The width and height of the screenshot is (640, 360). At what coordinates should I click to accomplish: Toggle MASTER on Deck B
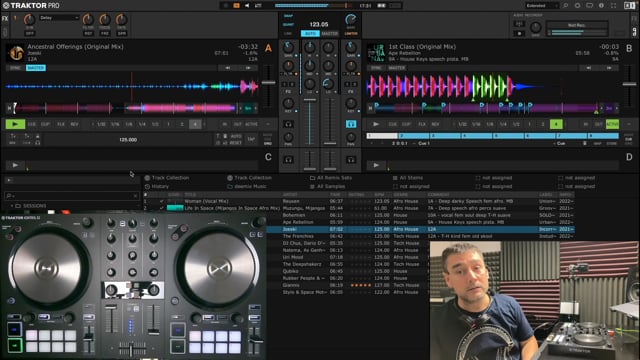397,68
